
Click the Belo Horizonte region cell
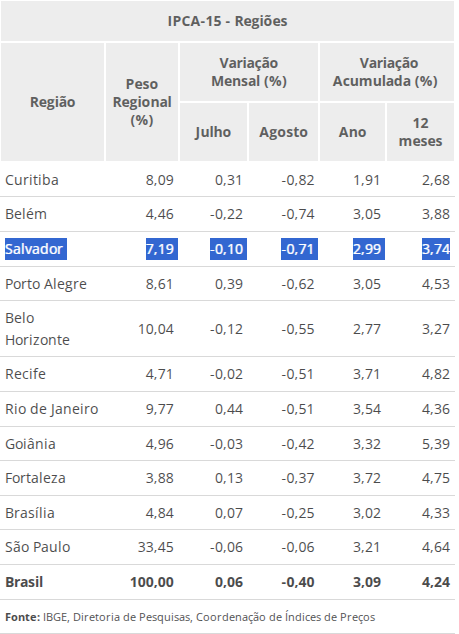pos(37,329)
